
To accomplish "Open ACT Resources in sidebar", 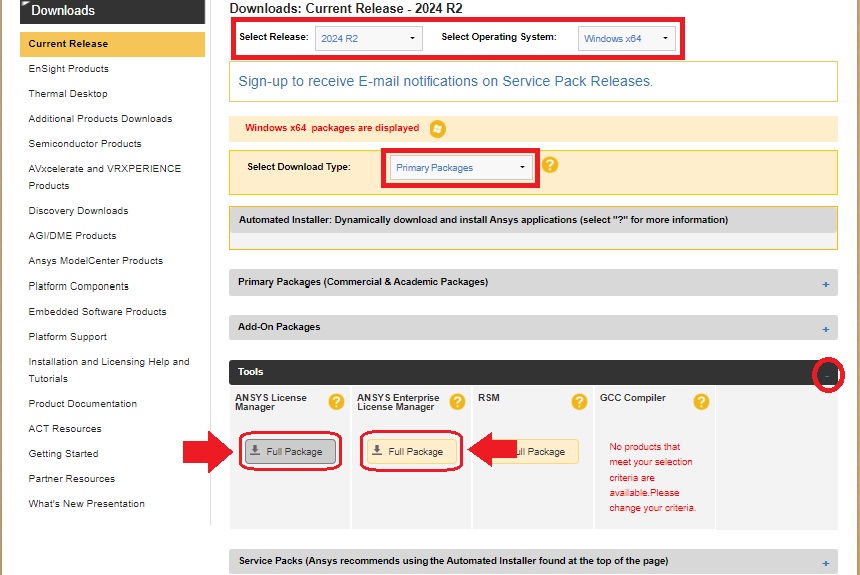I will click(65, 429).
